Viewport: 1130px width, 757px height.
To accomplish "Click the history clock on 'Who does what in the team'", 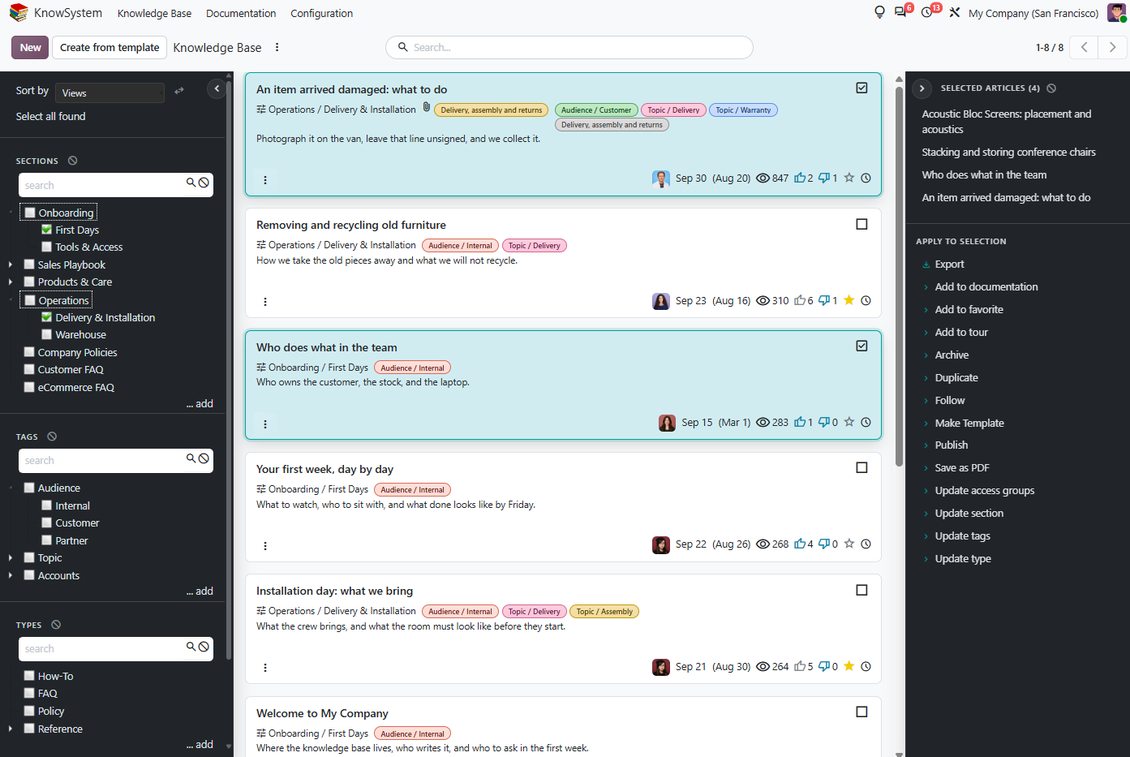I will pos(866,422).
